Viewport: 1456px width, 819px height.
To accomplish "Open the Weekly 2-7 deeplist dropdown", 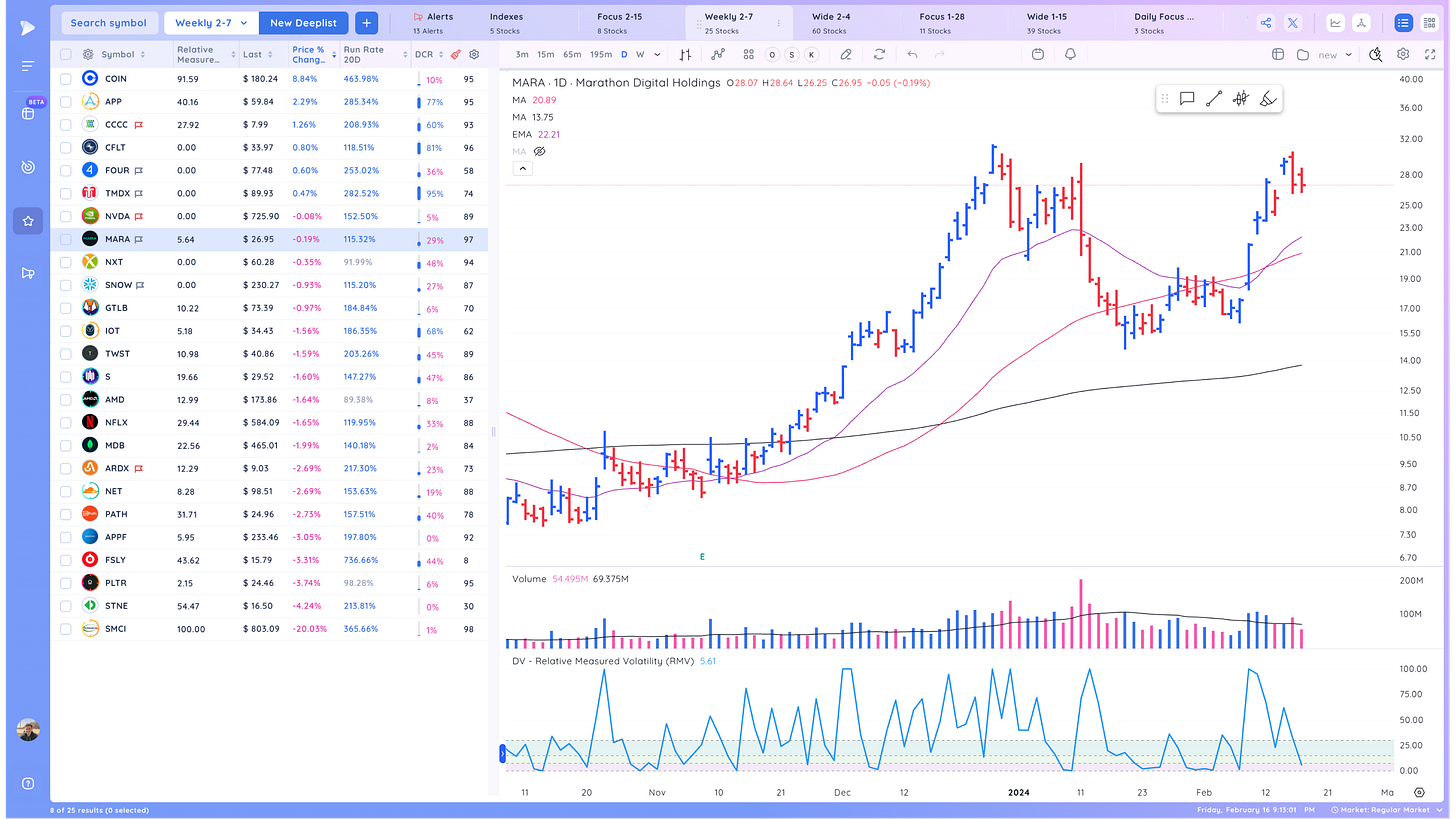I will tap(211, 23).
